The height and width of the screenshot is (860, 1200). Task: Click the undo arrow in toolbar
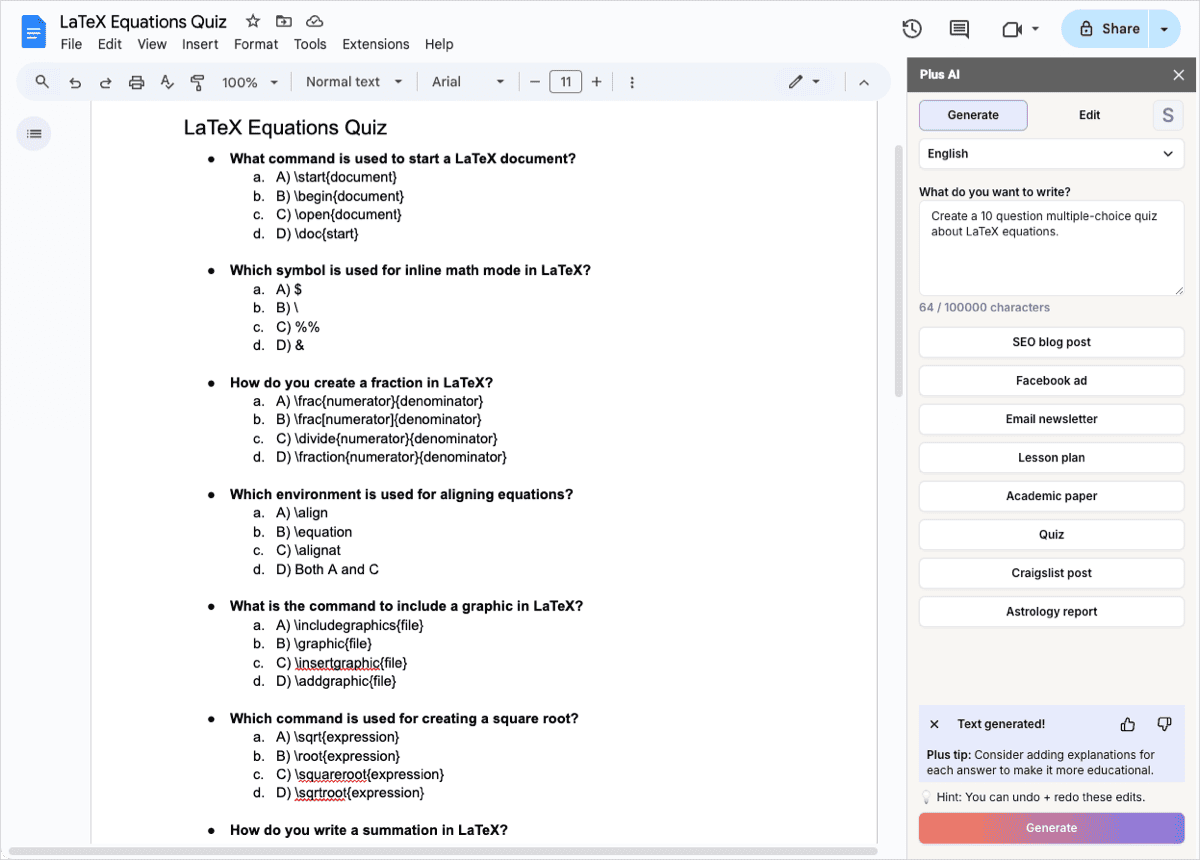(x=75, y=82)
